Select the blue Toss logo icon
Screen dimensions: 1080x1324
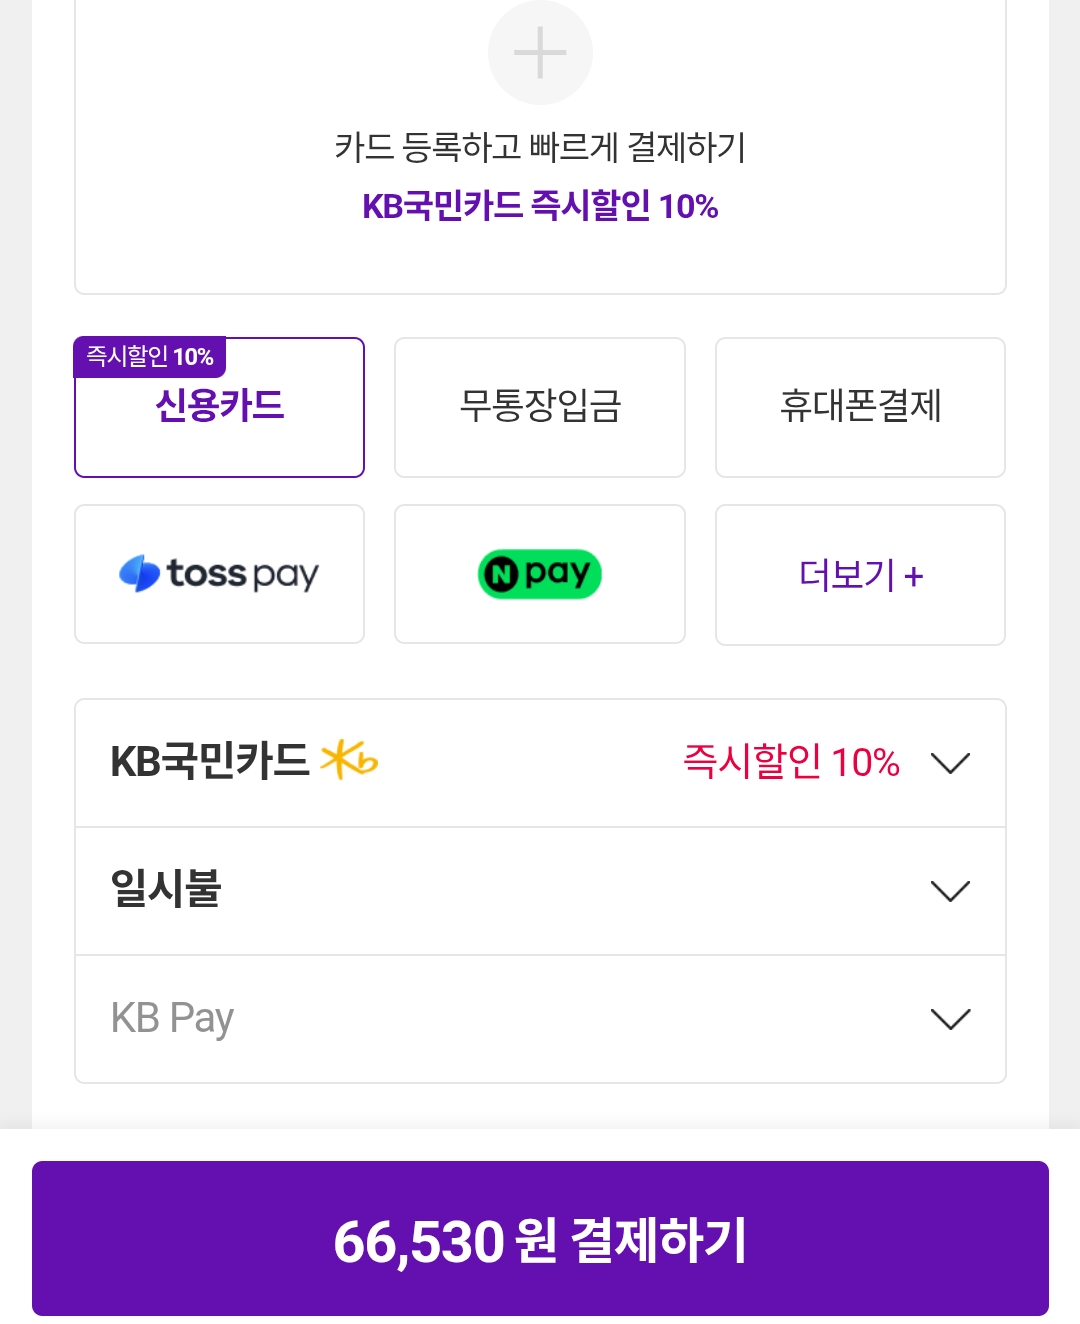pyautogui.click(x=139, y=574)
